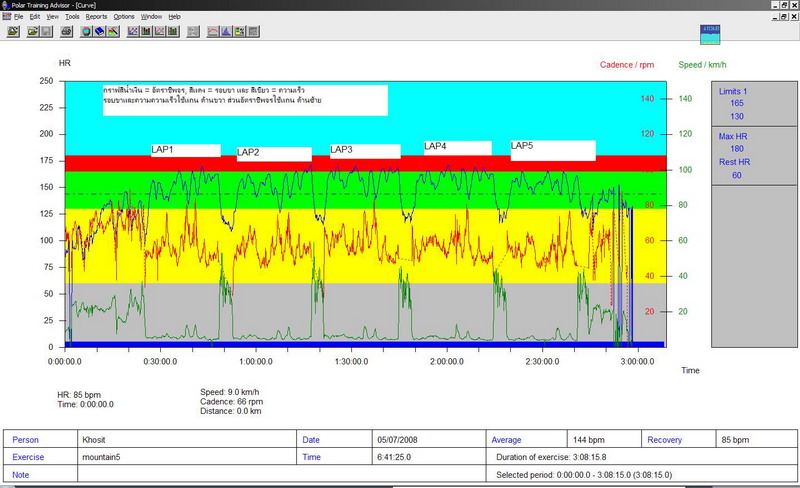
Task: Click the blue memory indicator at top right
Action: coord(710,33)
